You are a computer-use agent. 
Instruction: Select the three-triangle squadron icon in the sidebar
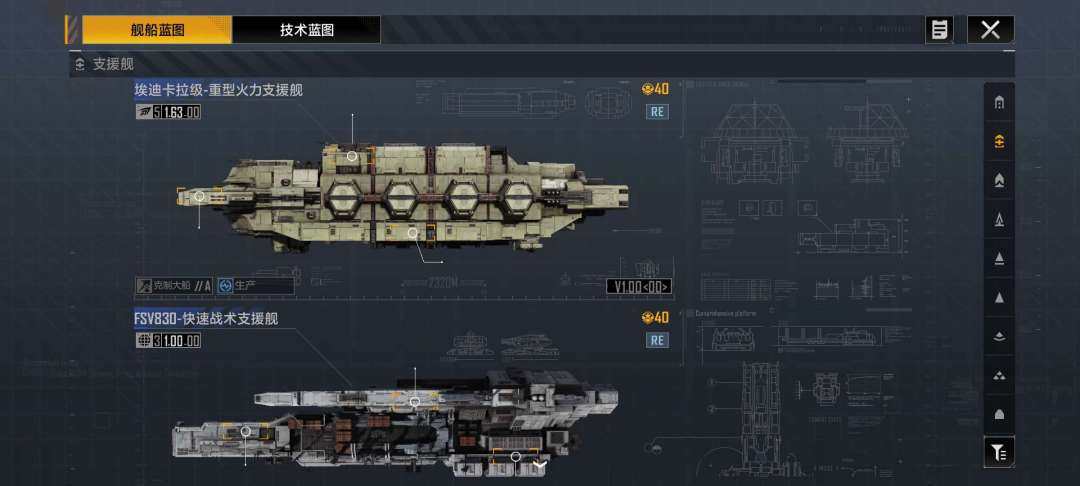click(x=999, y=375)
